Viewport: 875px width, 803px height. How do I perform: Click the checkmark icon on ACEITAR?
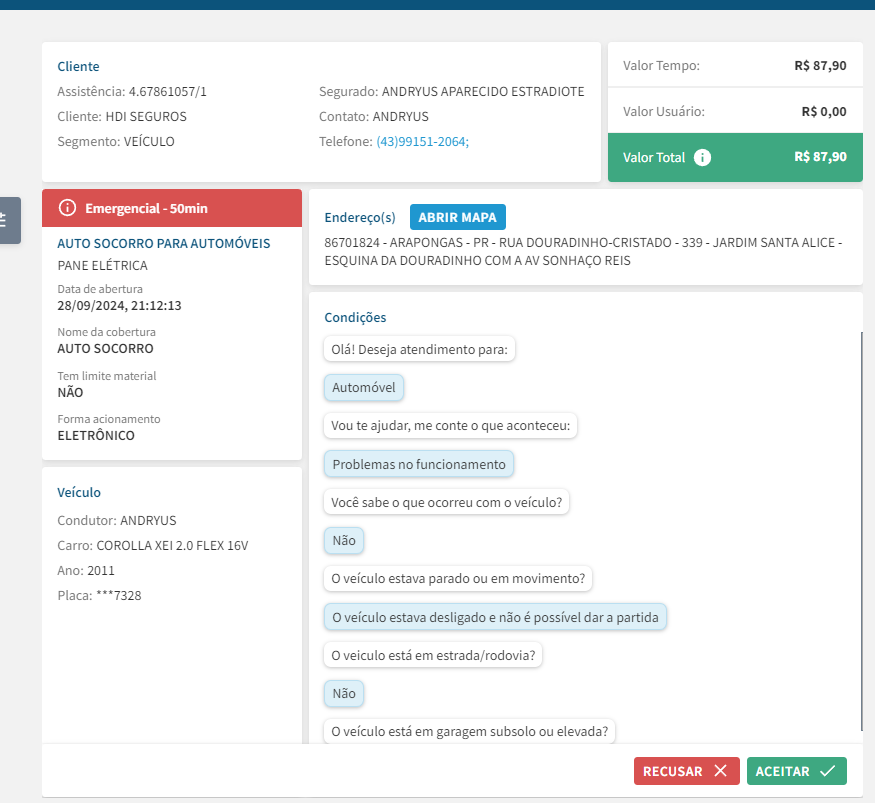827,771
